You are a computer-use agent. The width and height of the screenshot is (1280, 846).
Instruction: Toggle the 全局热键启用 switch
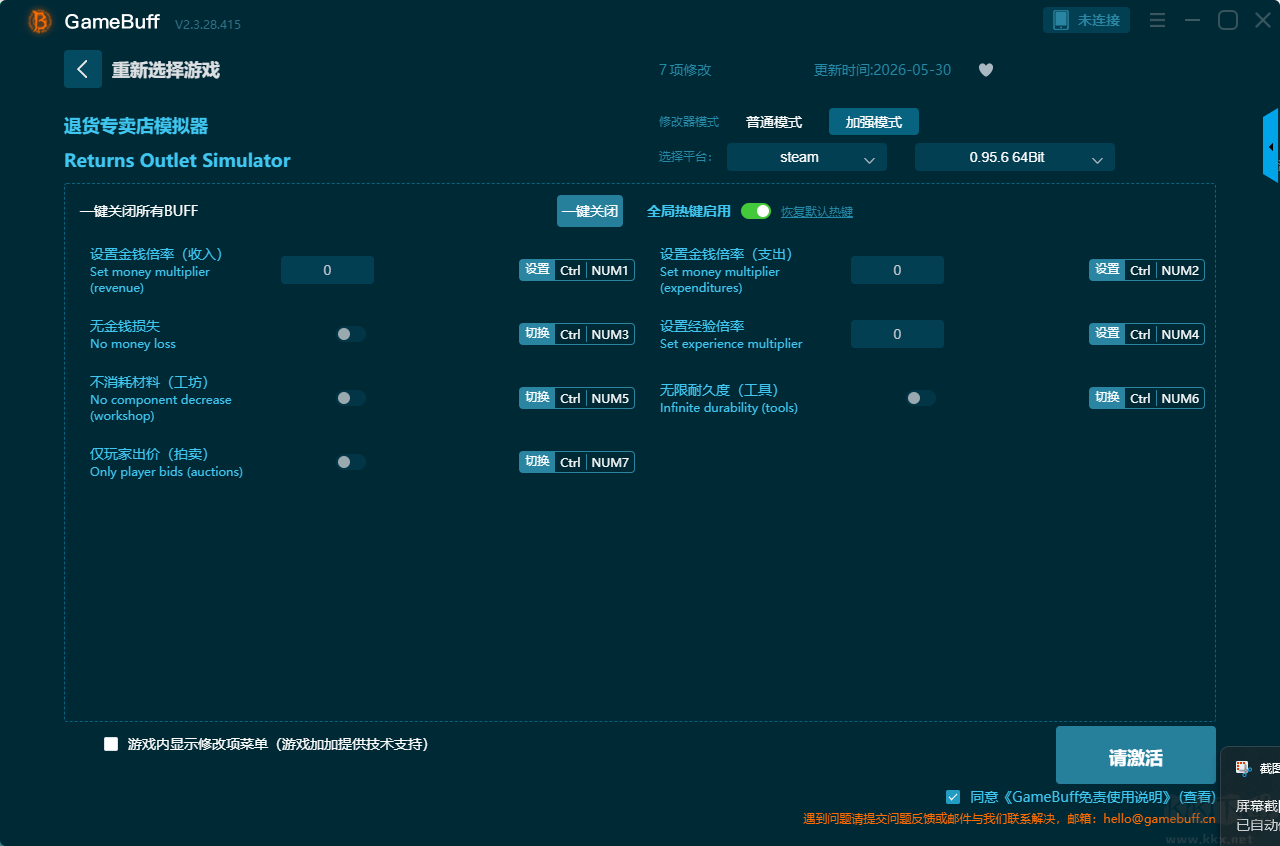(756, 211)
